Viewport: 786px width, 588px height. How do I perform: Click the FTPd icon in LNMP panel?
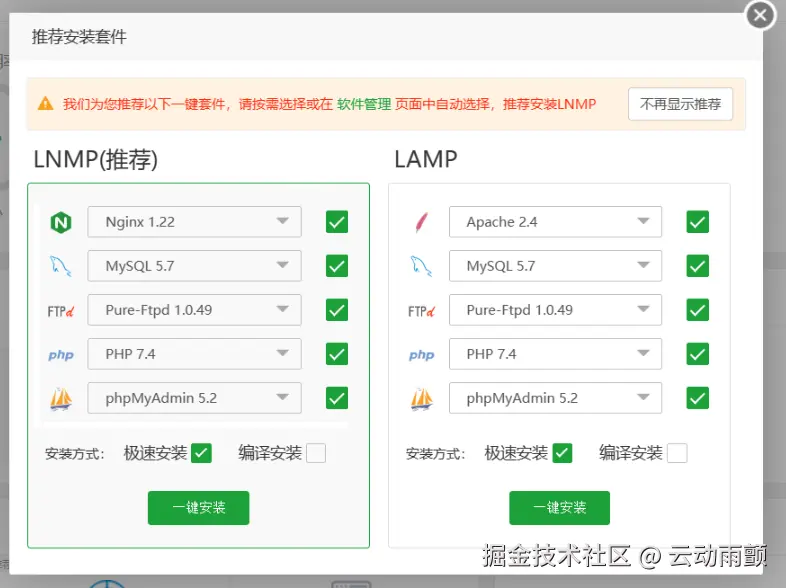point(61,311)
